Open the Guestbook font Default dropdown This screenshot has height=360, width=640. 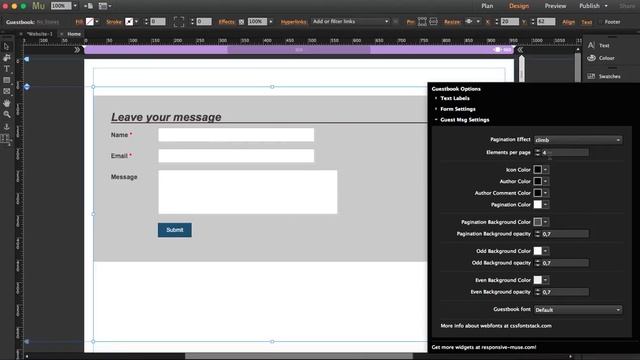click(578, 310)
